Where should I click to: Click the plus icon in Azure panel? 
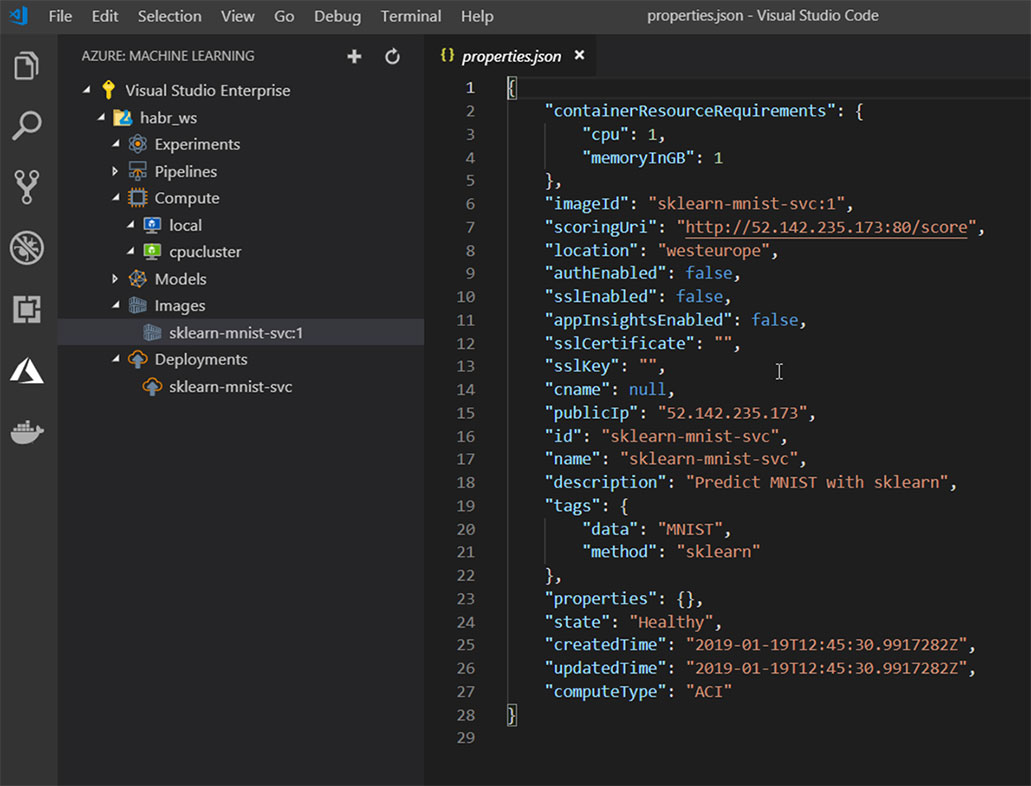(x=354, y=57)
